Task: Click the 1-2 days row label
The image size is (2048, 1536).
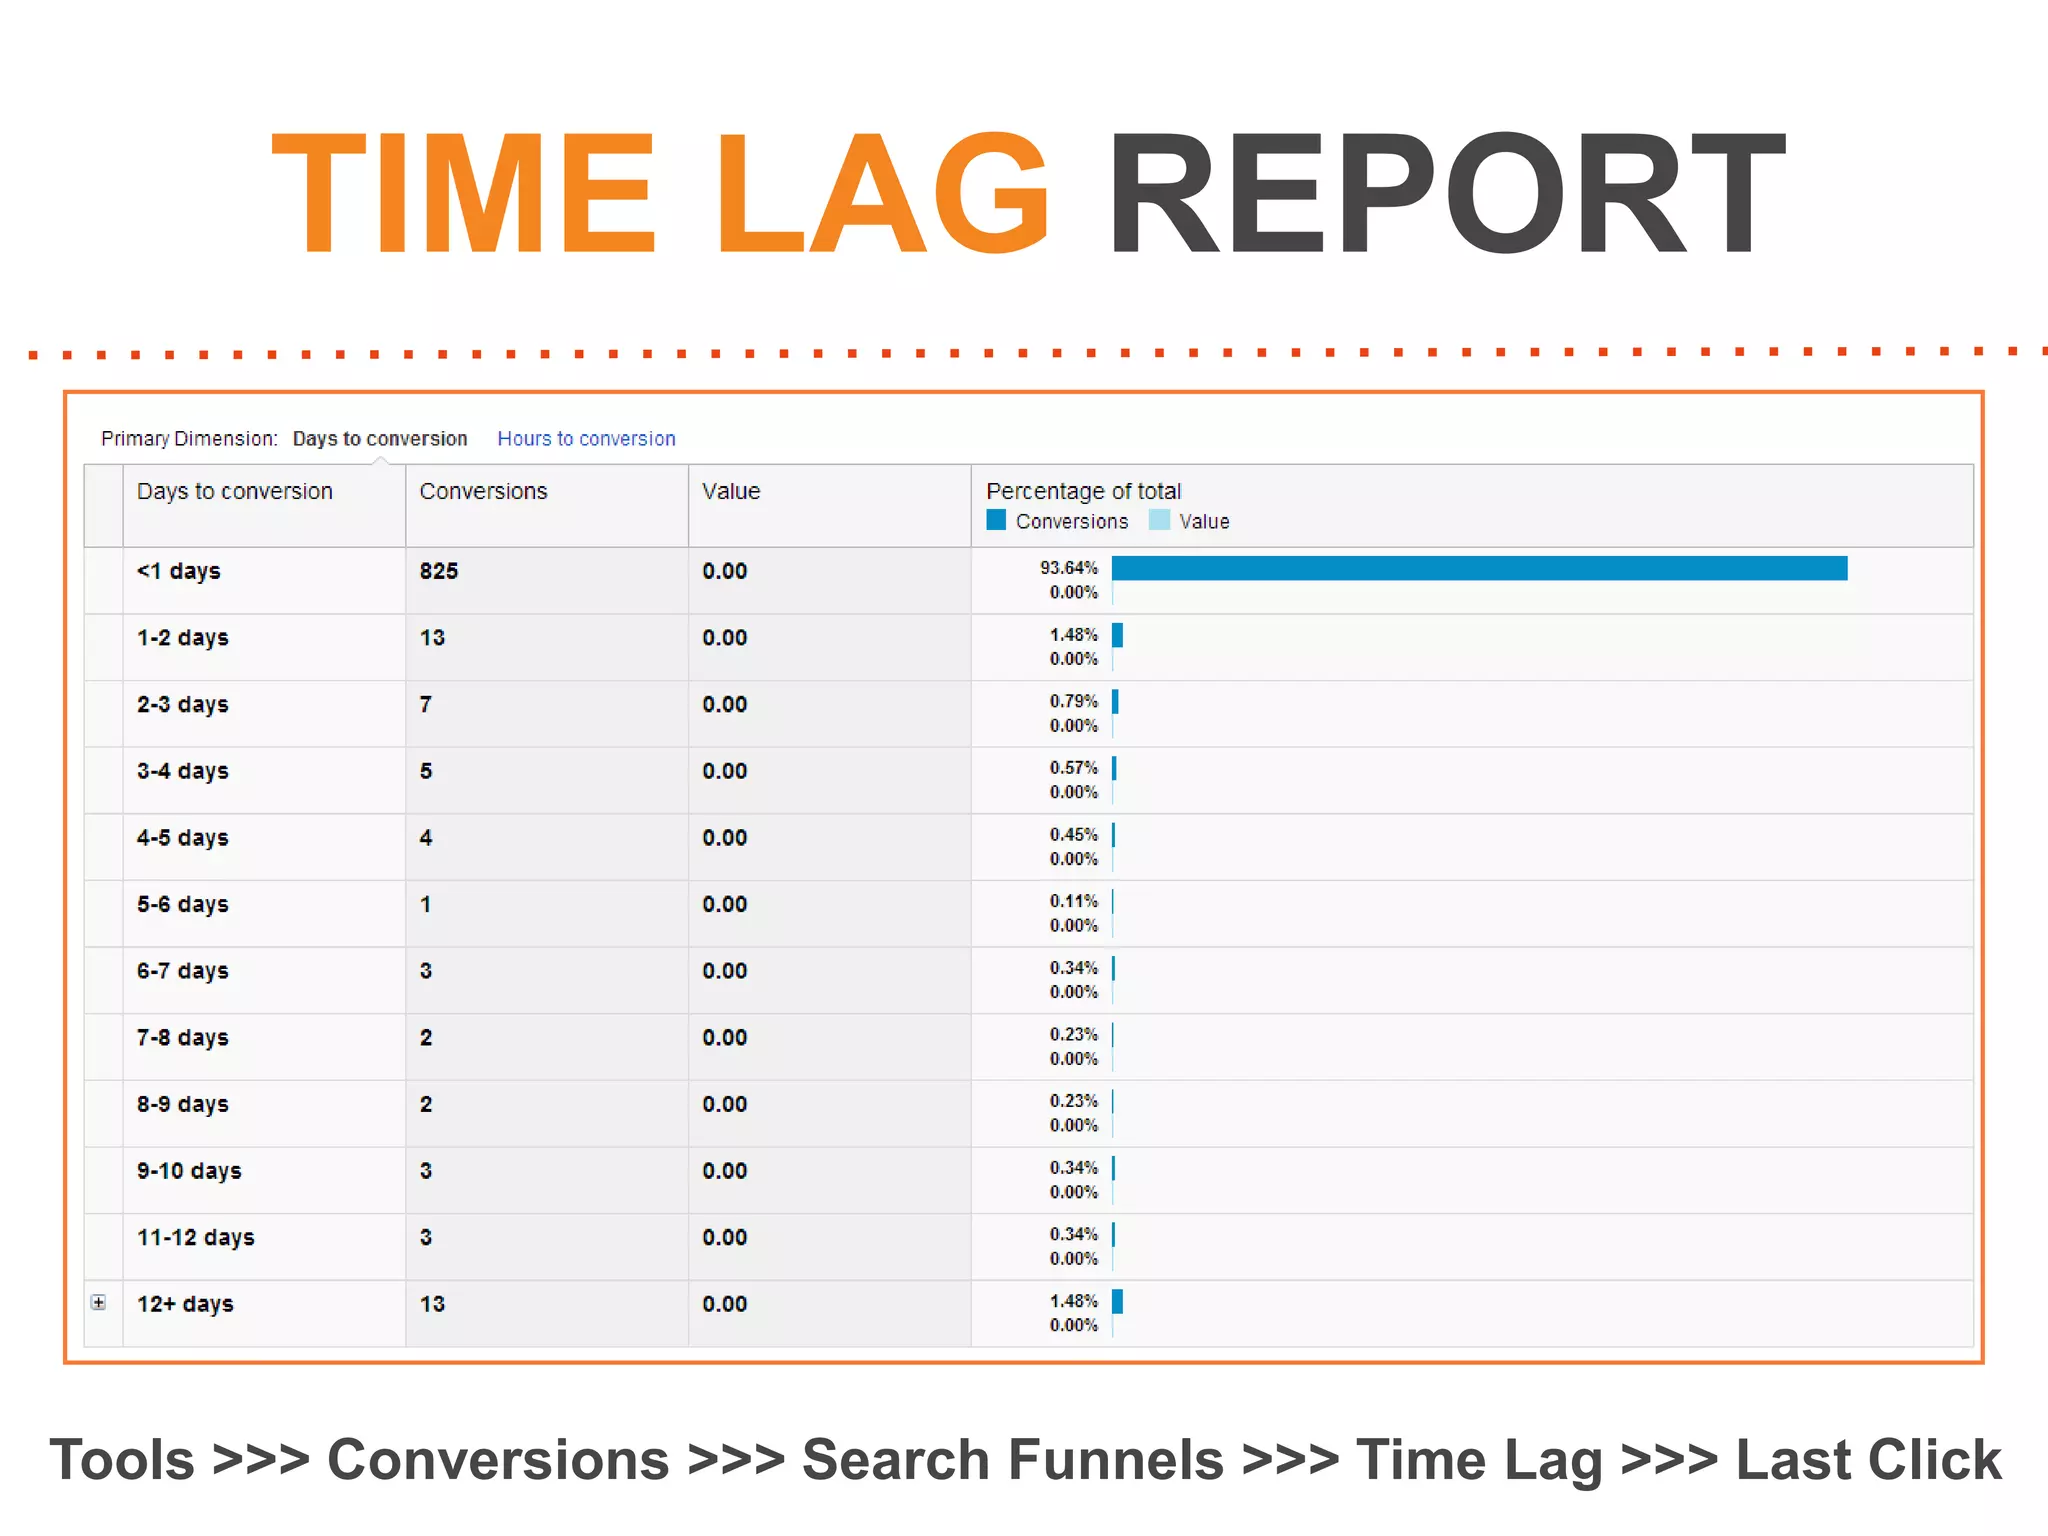Action: pos(182,638)
